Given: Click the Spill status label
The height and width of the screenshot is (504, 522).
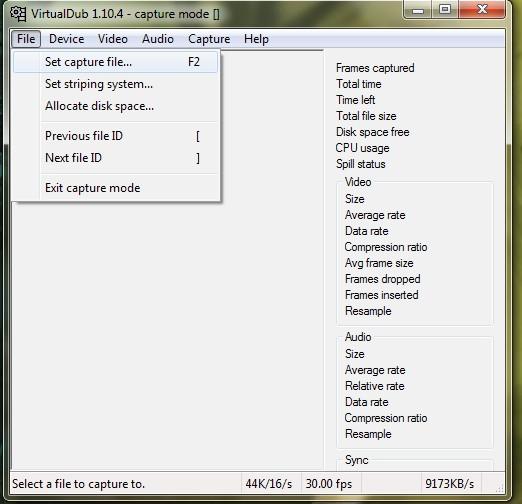Looking at the screenshot, I should coord(360,164).
